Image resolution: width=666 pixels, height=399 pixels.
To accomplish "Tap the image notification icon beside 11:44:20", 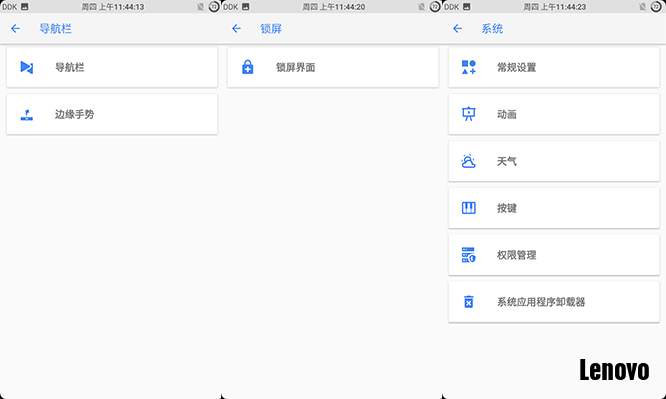I will [246, 7].
